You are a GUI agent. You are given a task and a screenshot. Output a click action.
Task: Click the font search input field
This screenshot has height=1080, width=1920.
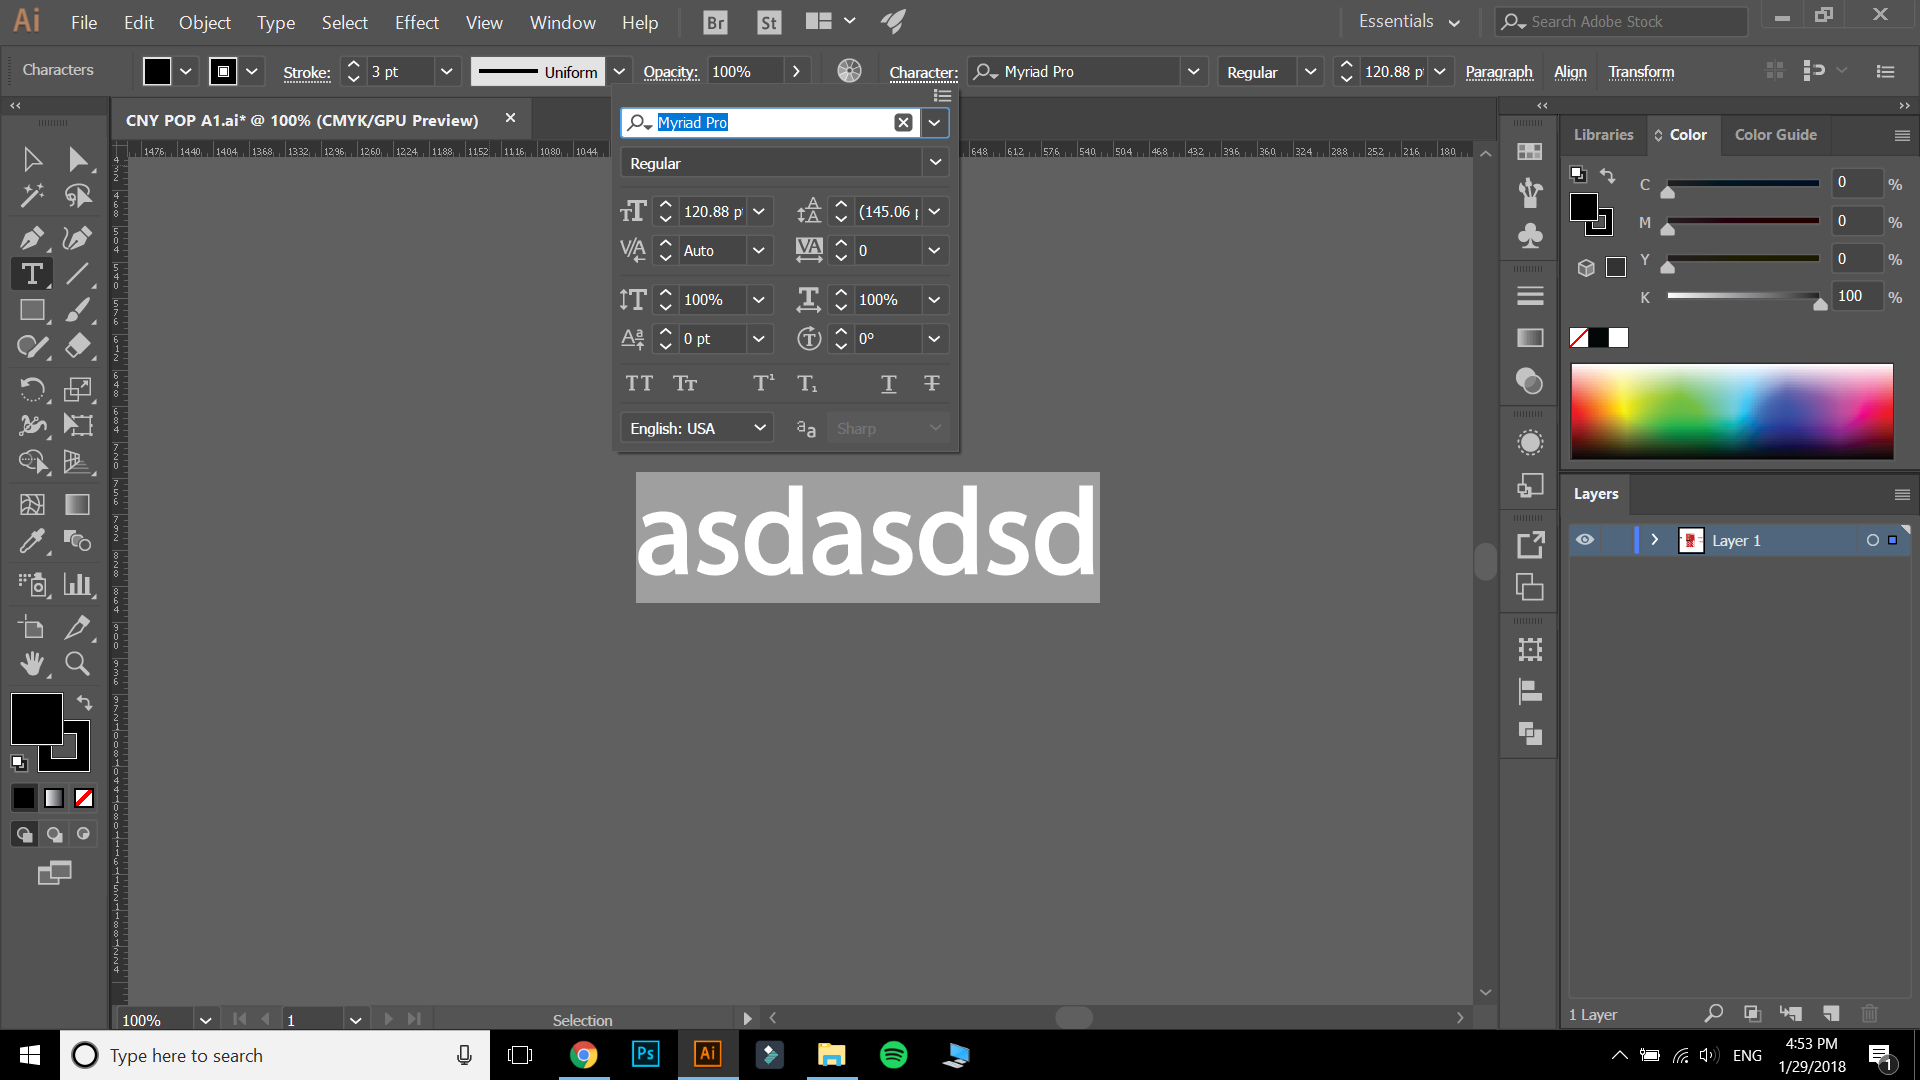coord(771,121)
